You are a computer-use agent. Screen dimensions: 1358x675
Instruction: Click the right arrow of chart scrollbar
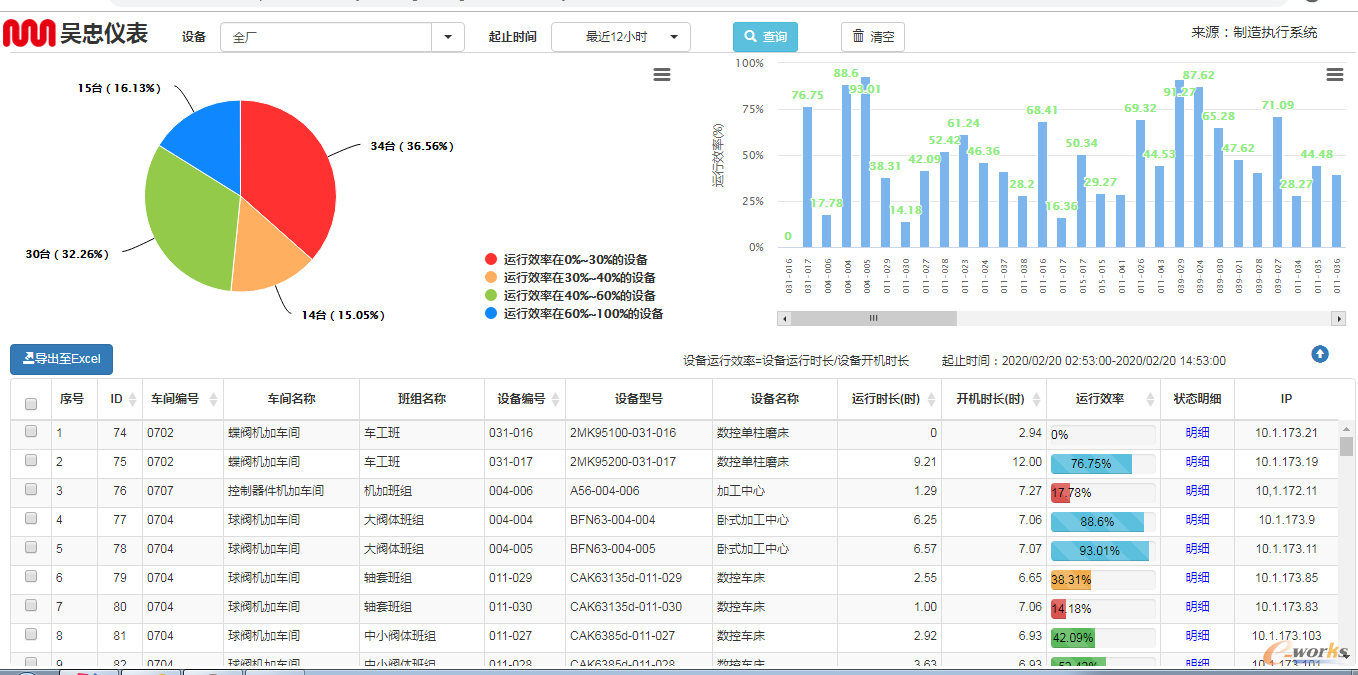[x=1339, y=318]
